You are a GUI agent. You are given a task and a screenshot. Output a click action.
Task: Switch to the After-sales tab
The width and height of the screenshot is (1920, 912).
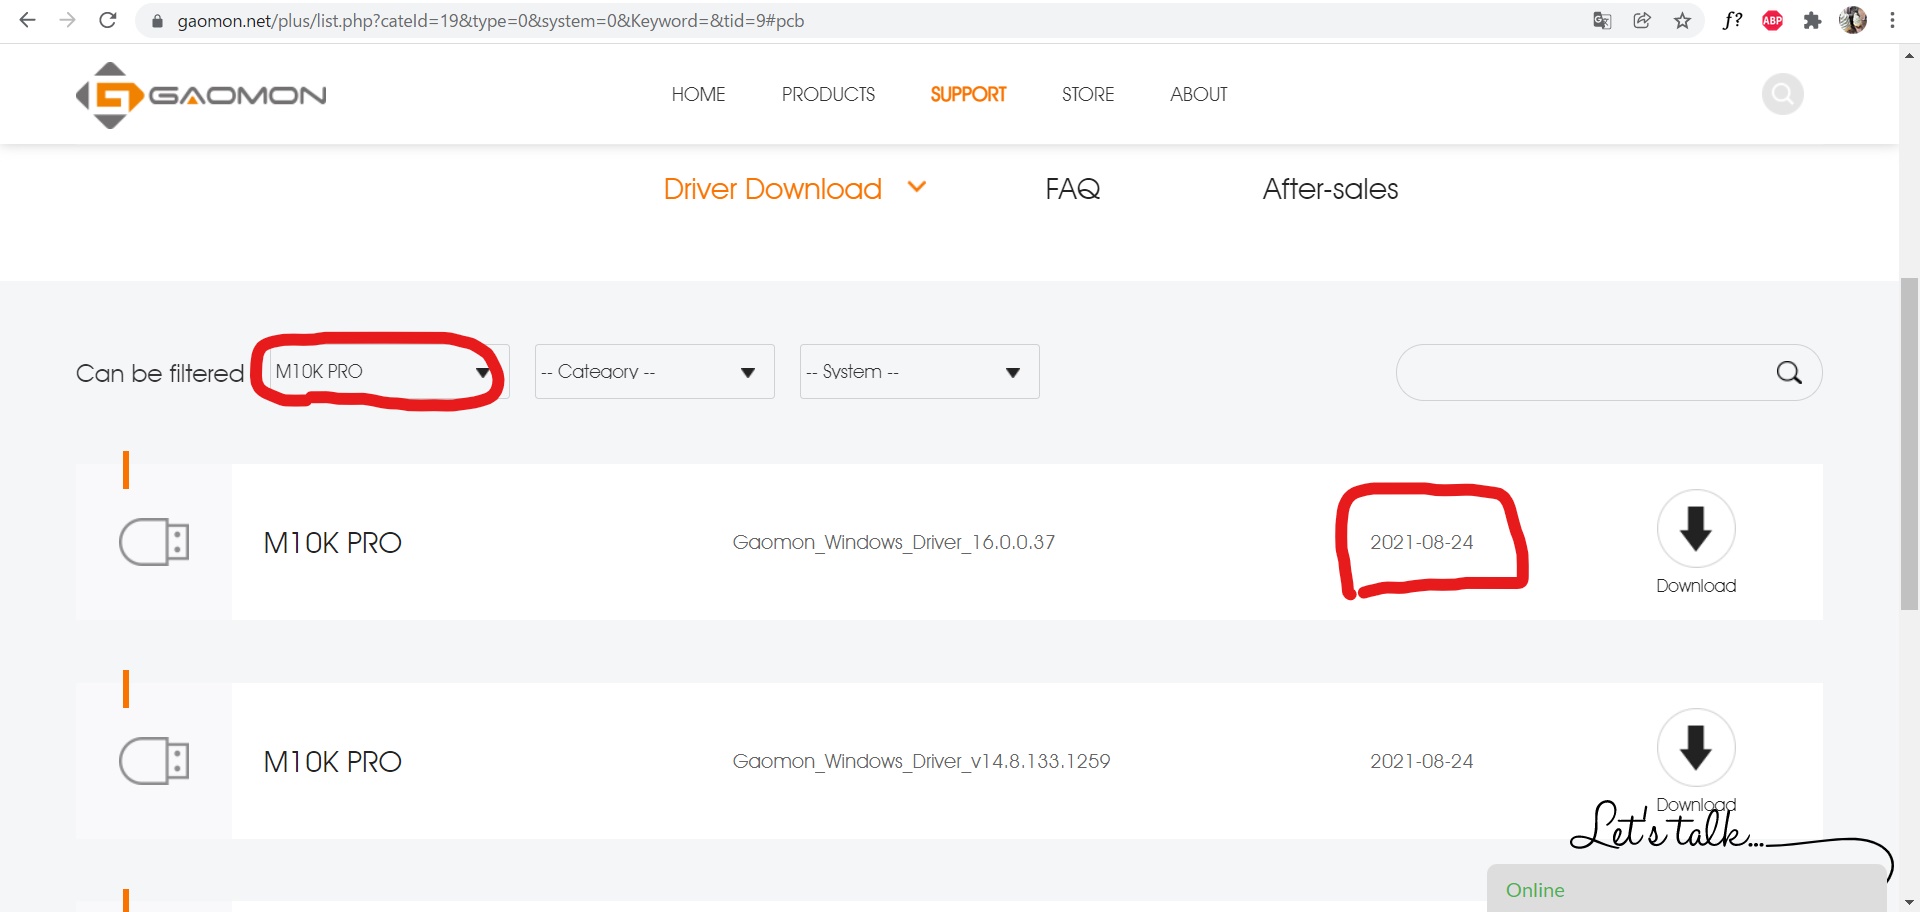(1330, 189)
